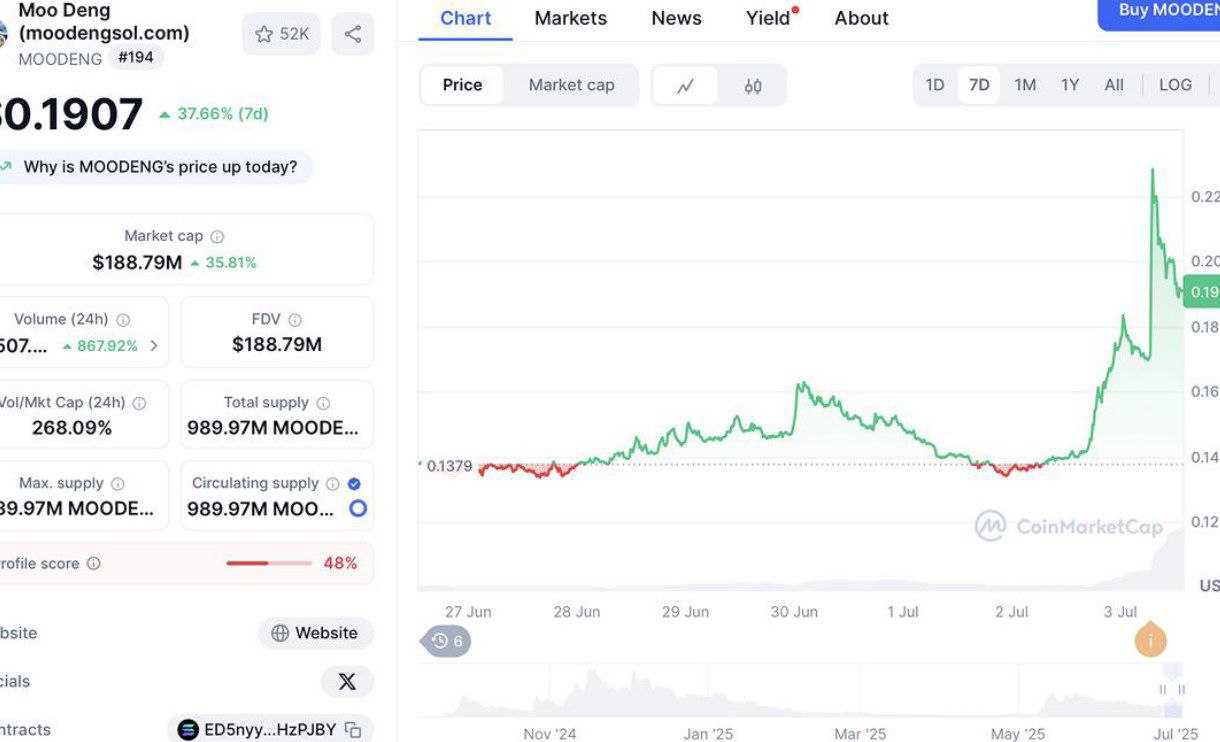Click the Profile score progress bar
The image size is (1220, 742).
tap(270, 564)
